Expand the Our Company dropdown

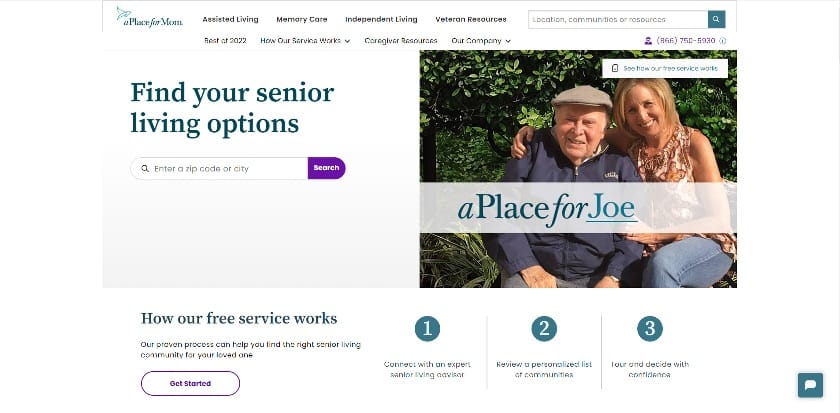481,41
